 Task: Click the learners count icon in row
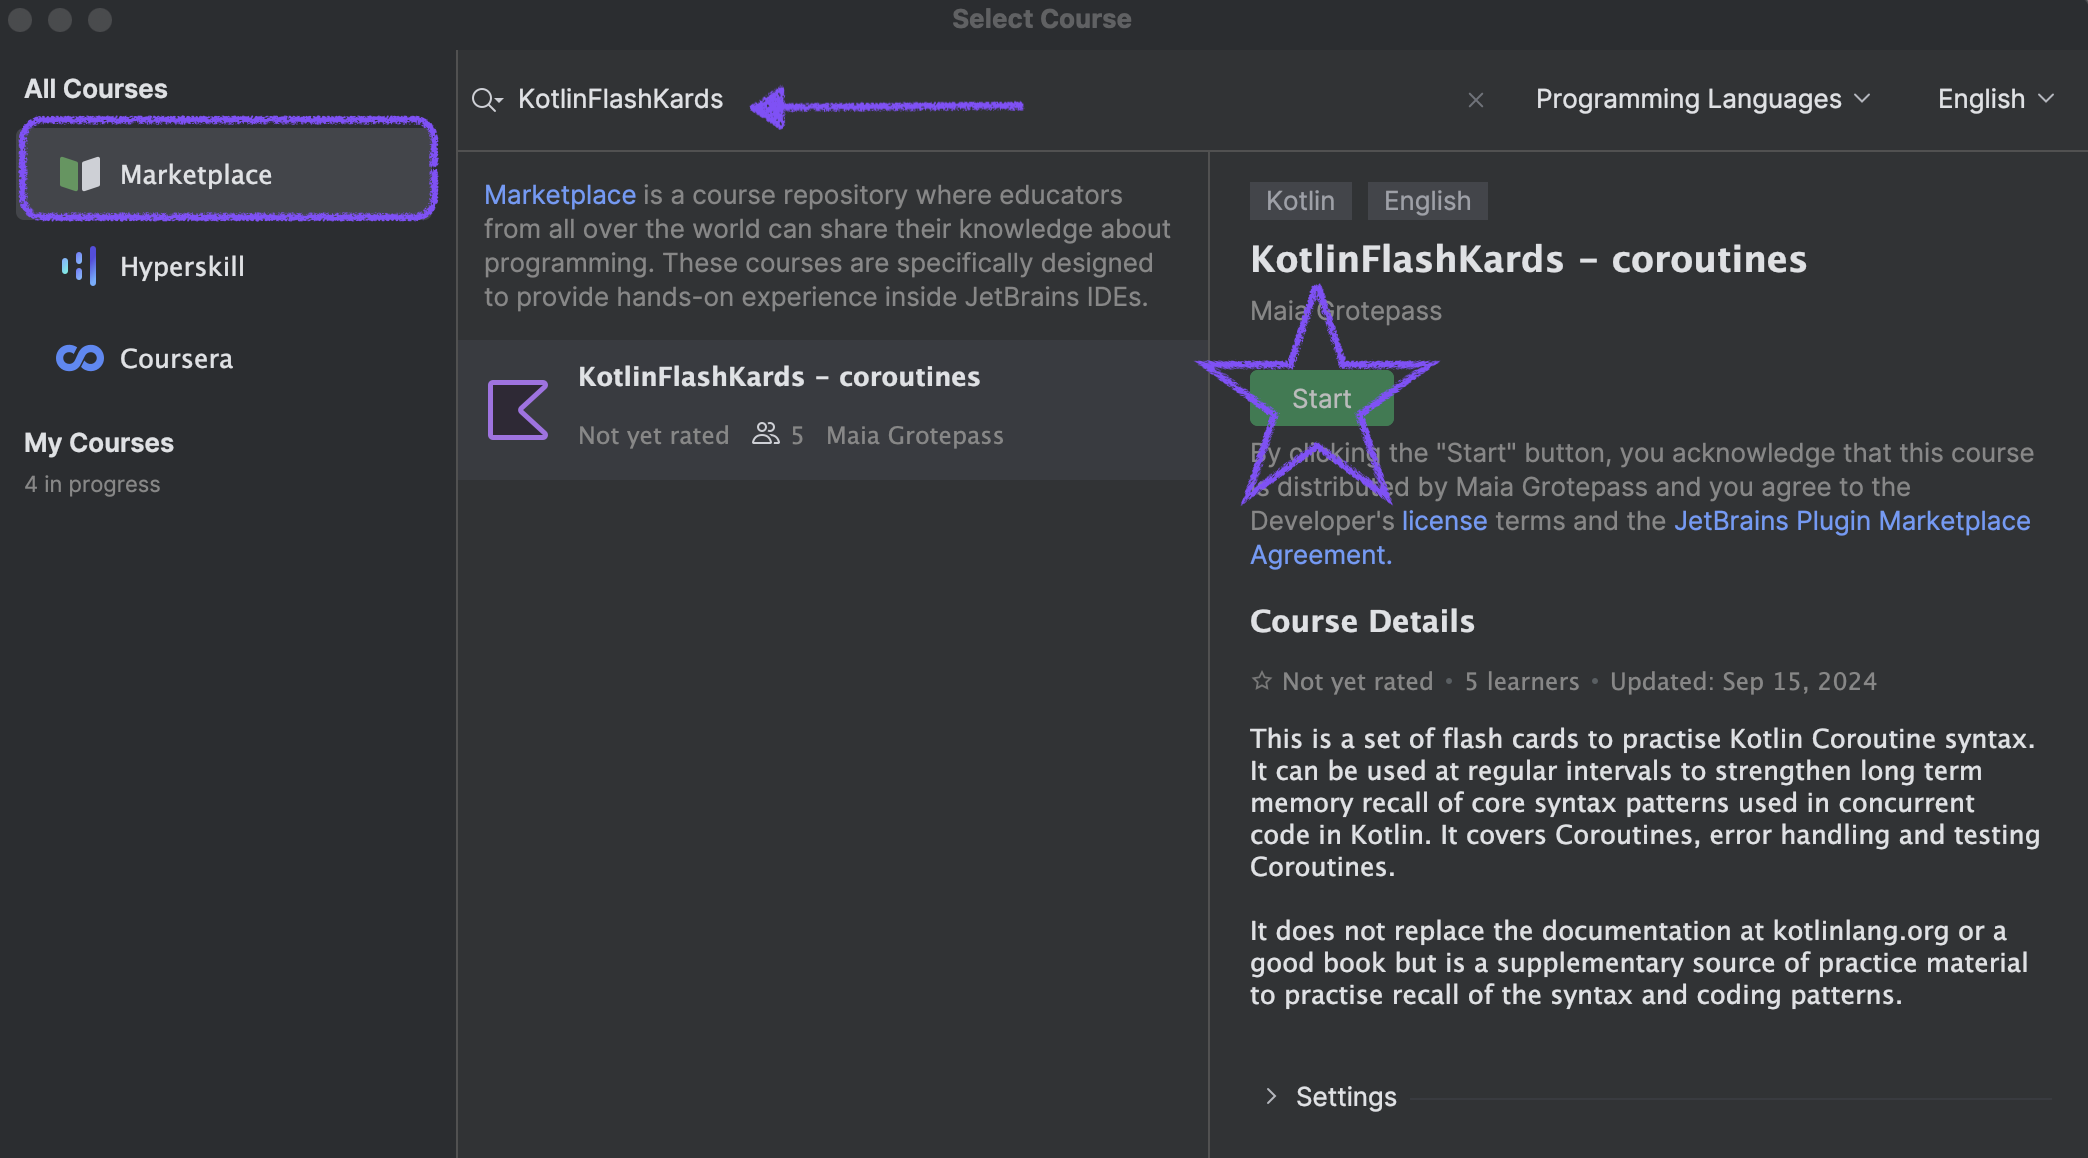[766, 434]
